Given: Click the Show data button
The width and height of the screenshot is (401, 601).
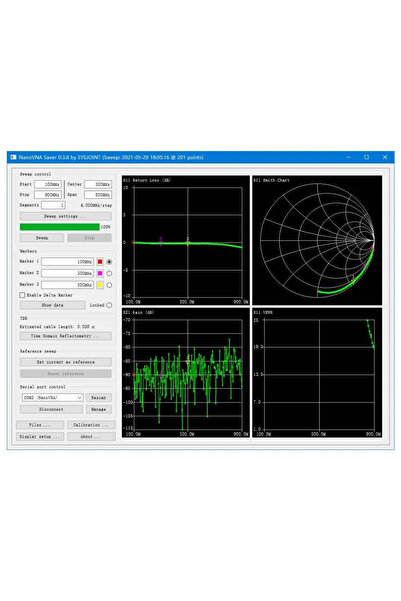Looking at the screenshot, I should (53, 305).
